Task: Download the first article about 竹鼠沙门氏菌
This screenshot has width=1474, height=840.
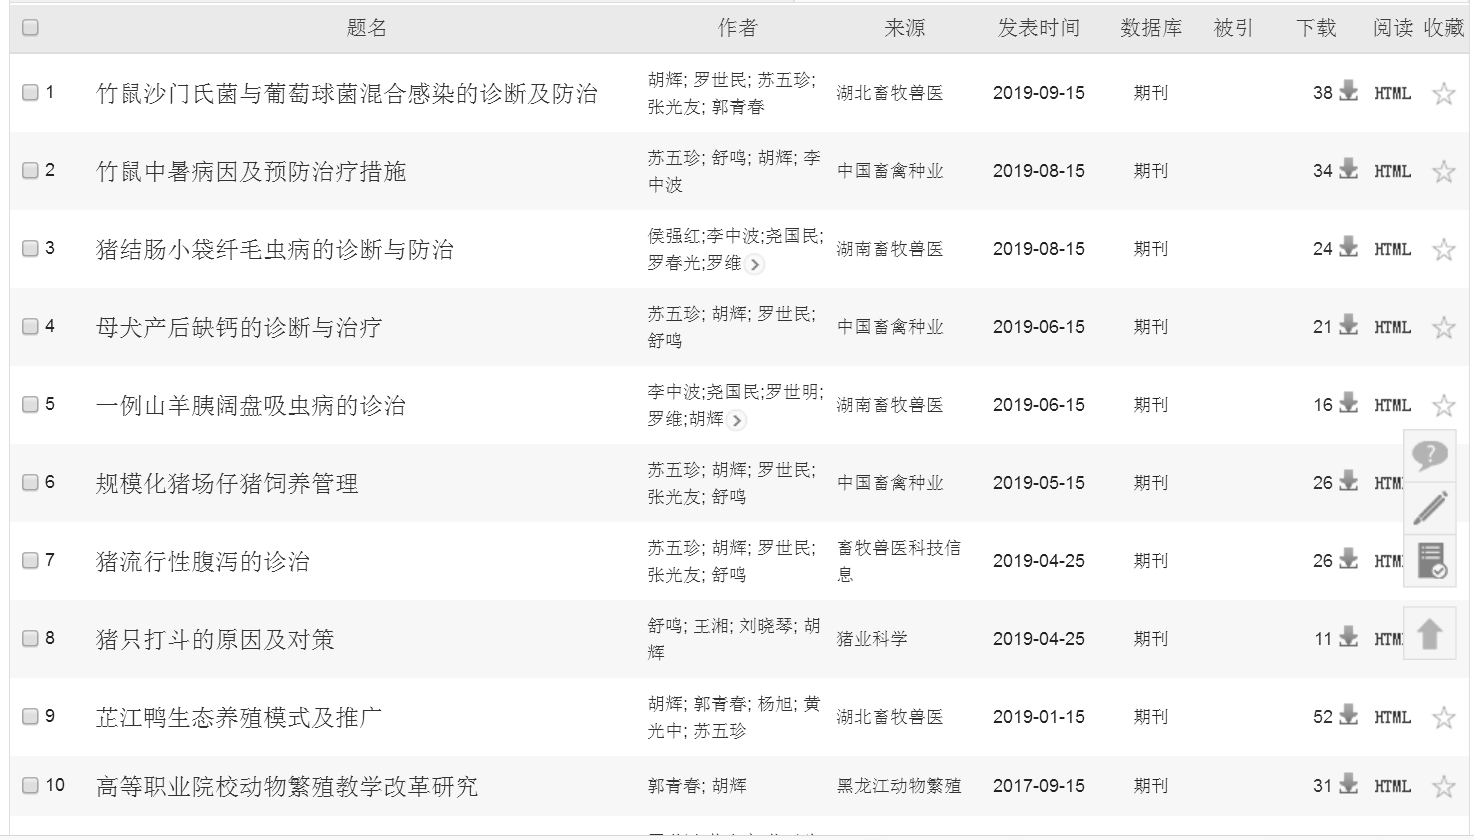Action: point(1348,92)
